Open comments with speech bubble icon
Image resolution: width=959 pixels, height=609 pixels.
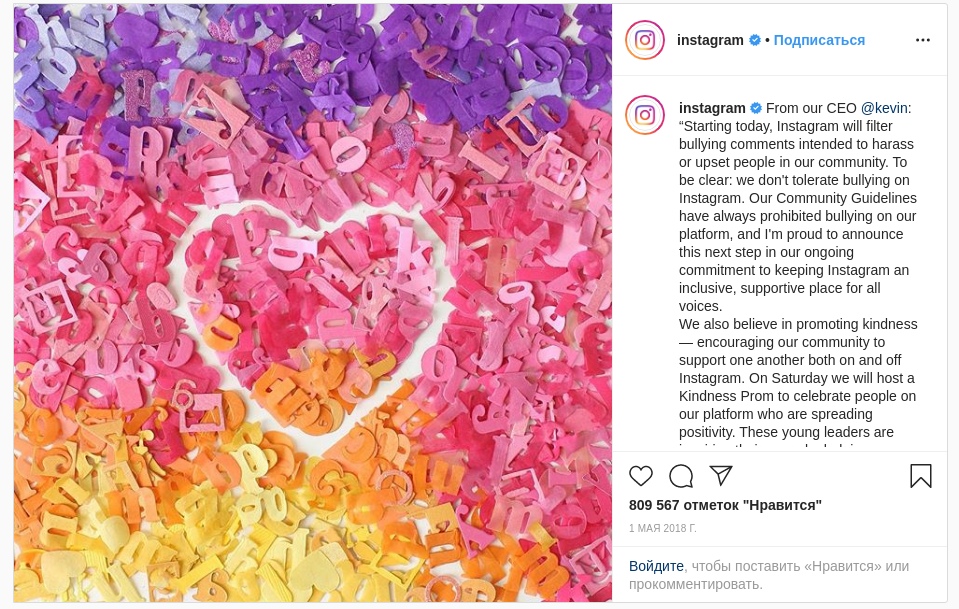pos(681,476)
